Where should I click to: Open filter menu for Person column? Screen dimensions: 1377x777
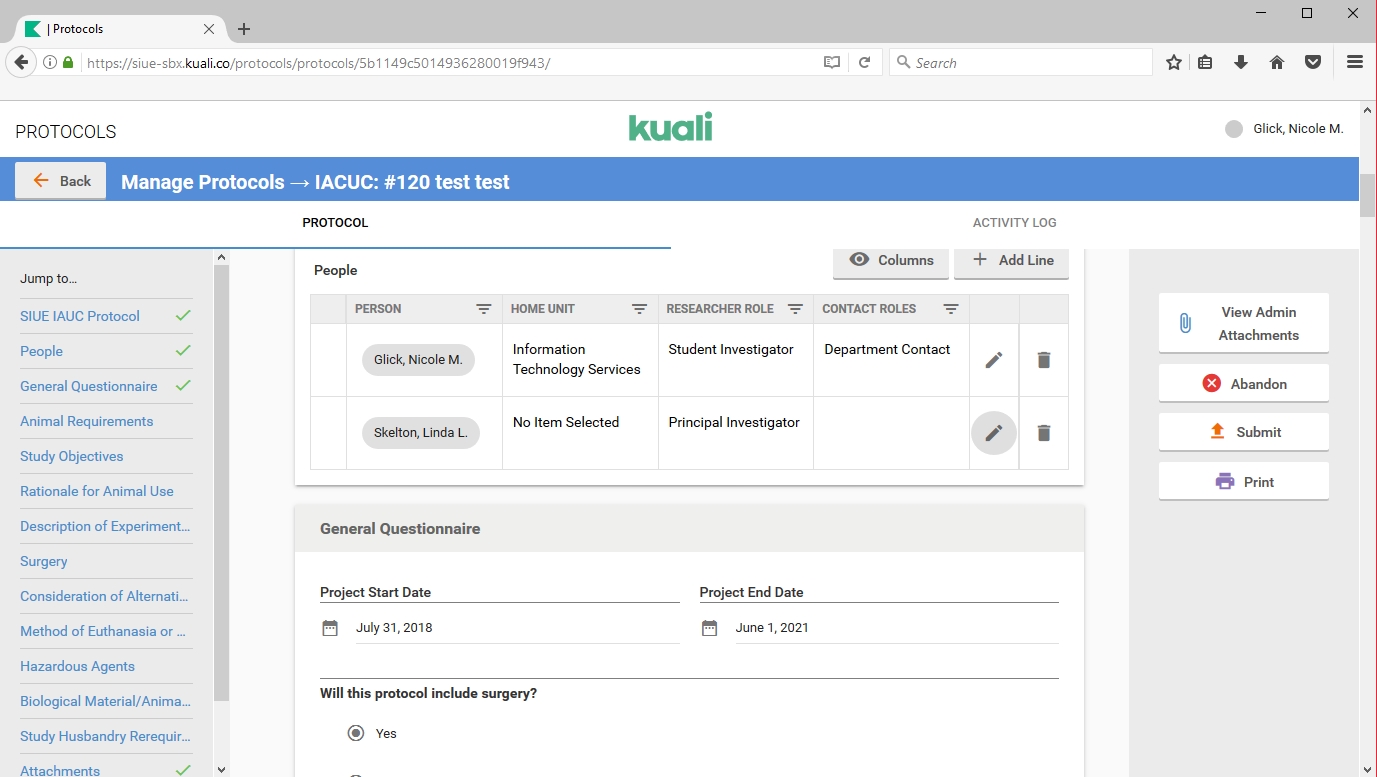pyautogui.click(x=483, y=309)
